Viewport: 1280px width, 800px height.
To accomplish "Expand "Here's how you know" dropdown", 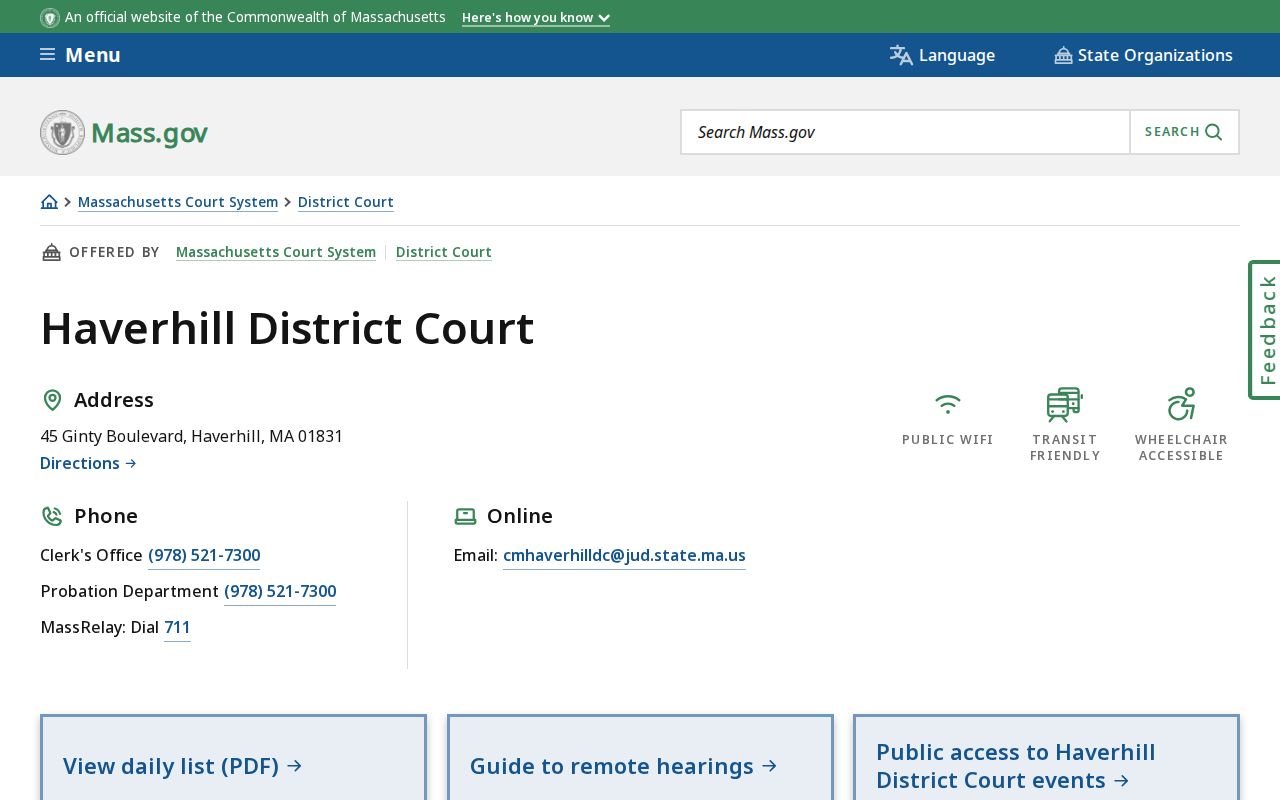I will 536,17.
